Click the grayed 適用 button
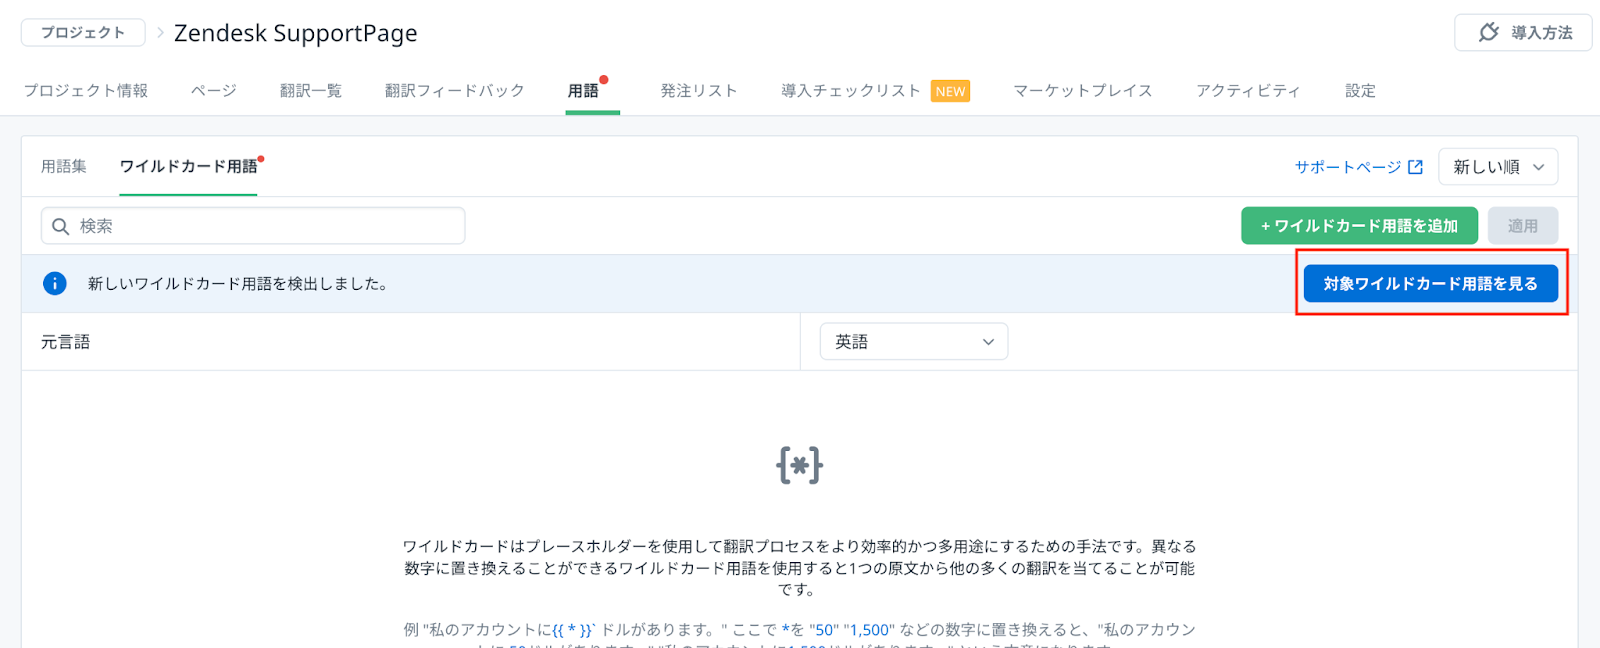Image resolution: width=1600 pixels, height=648 pixels. [1522, 226]
